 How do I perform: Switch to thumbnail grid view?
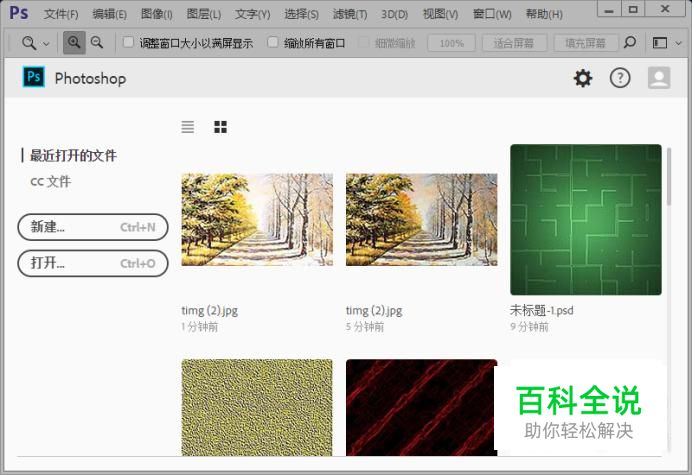[x=220, y=127]
